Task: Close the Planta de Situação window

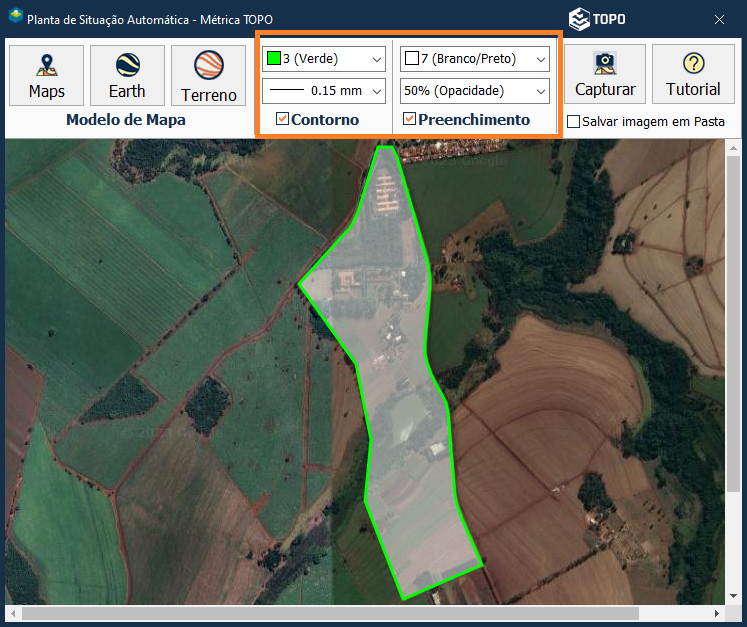Action: [719, 19]
